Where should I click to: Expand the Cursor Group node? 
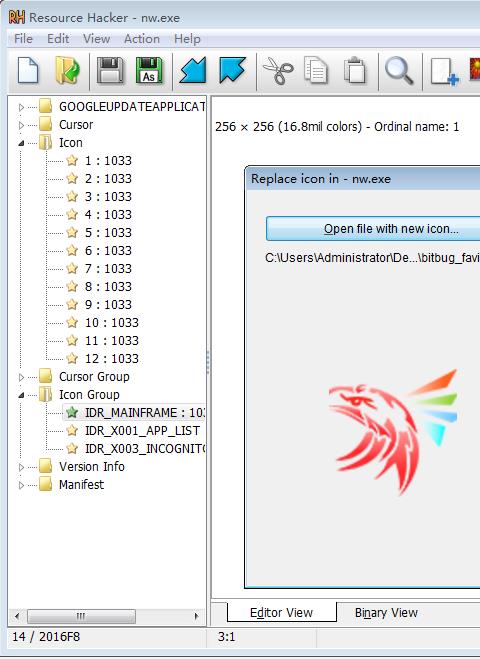[21, 377]
